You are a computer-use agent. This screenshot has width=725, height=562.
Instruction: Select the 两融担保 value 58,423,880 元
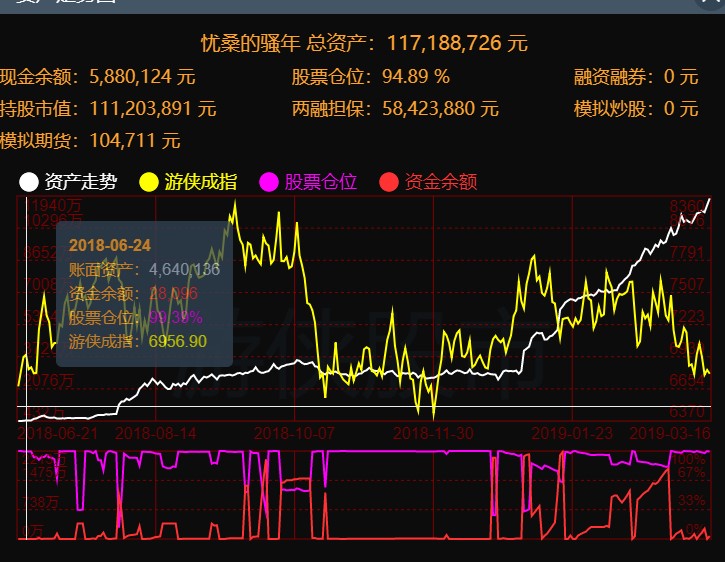pyautogui.click(x=434, y=108)
